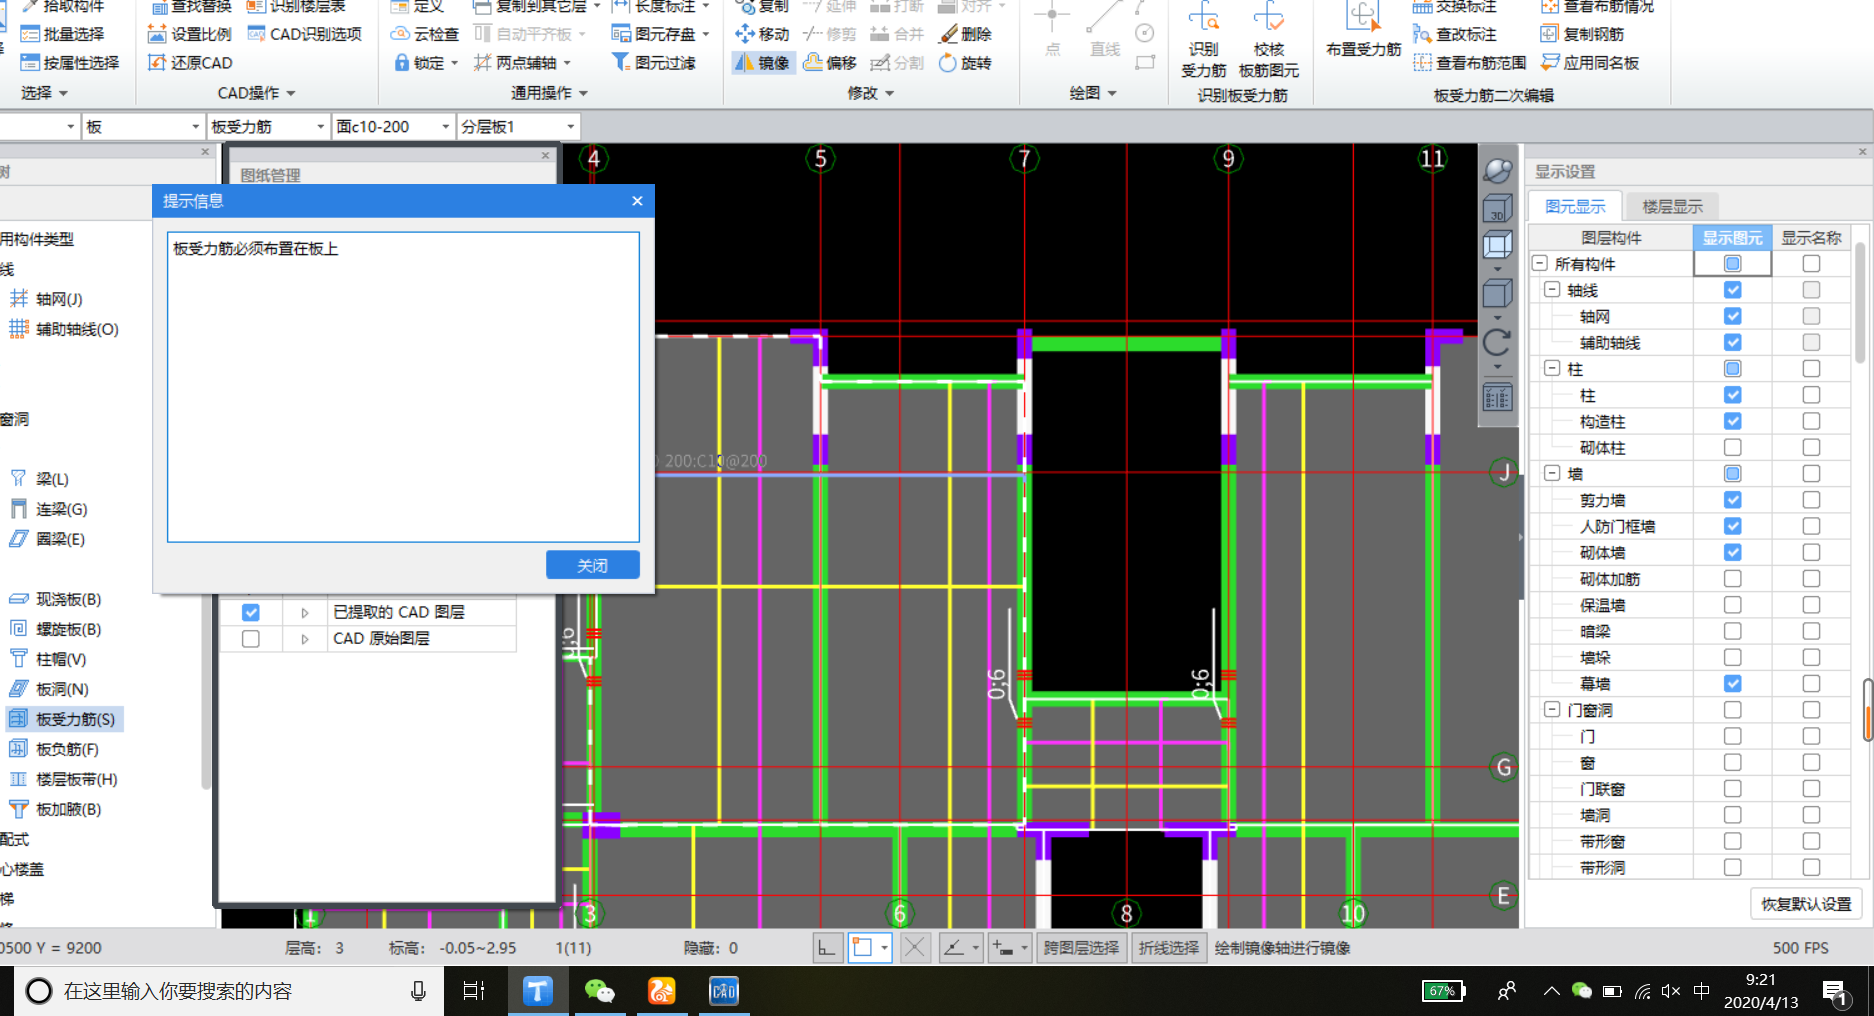Click 按属性选择 tool
Screen dimensions: 1874x1016
(x=70, y=62)
